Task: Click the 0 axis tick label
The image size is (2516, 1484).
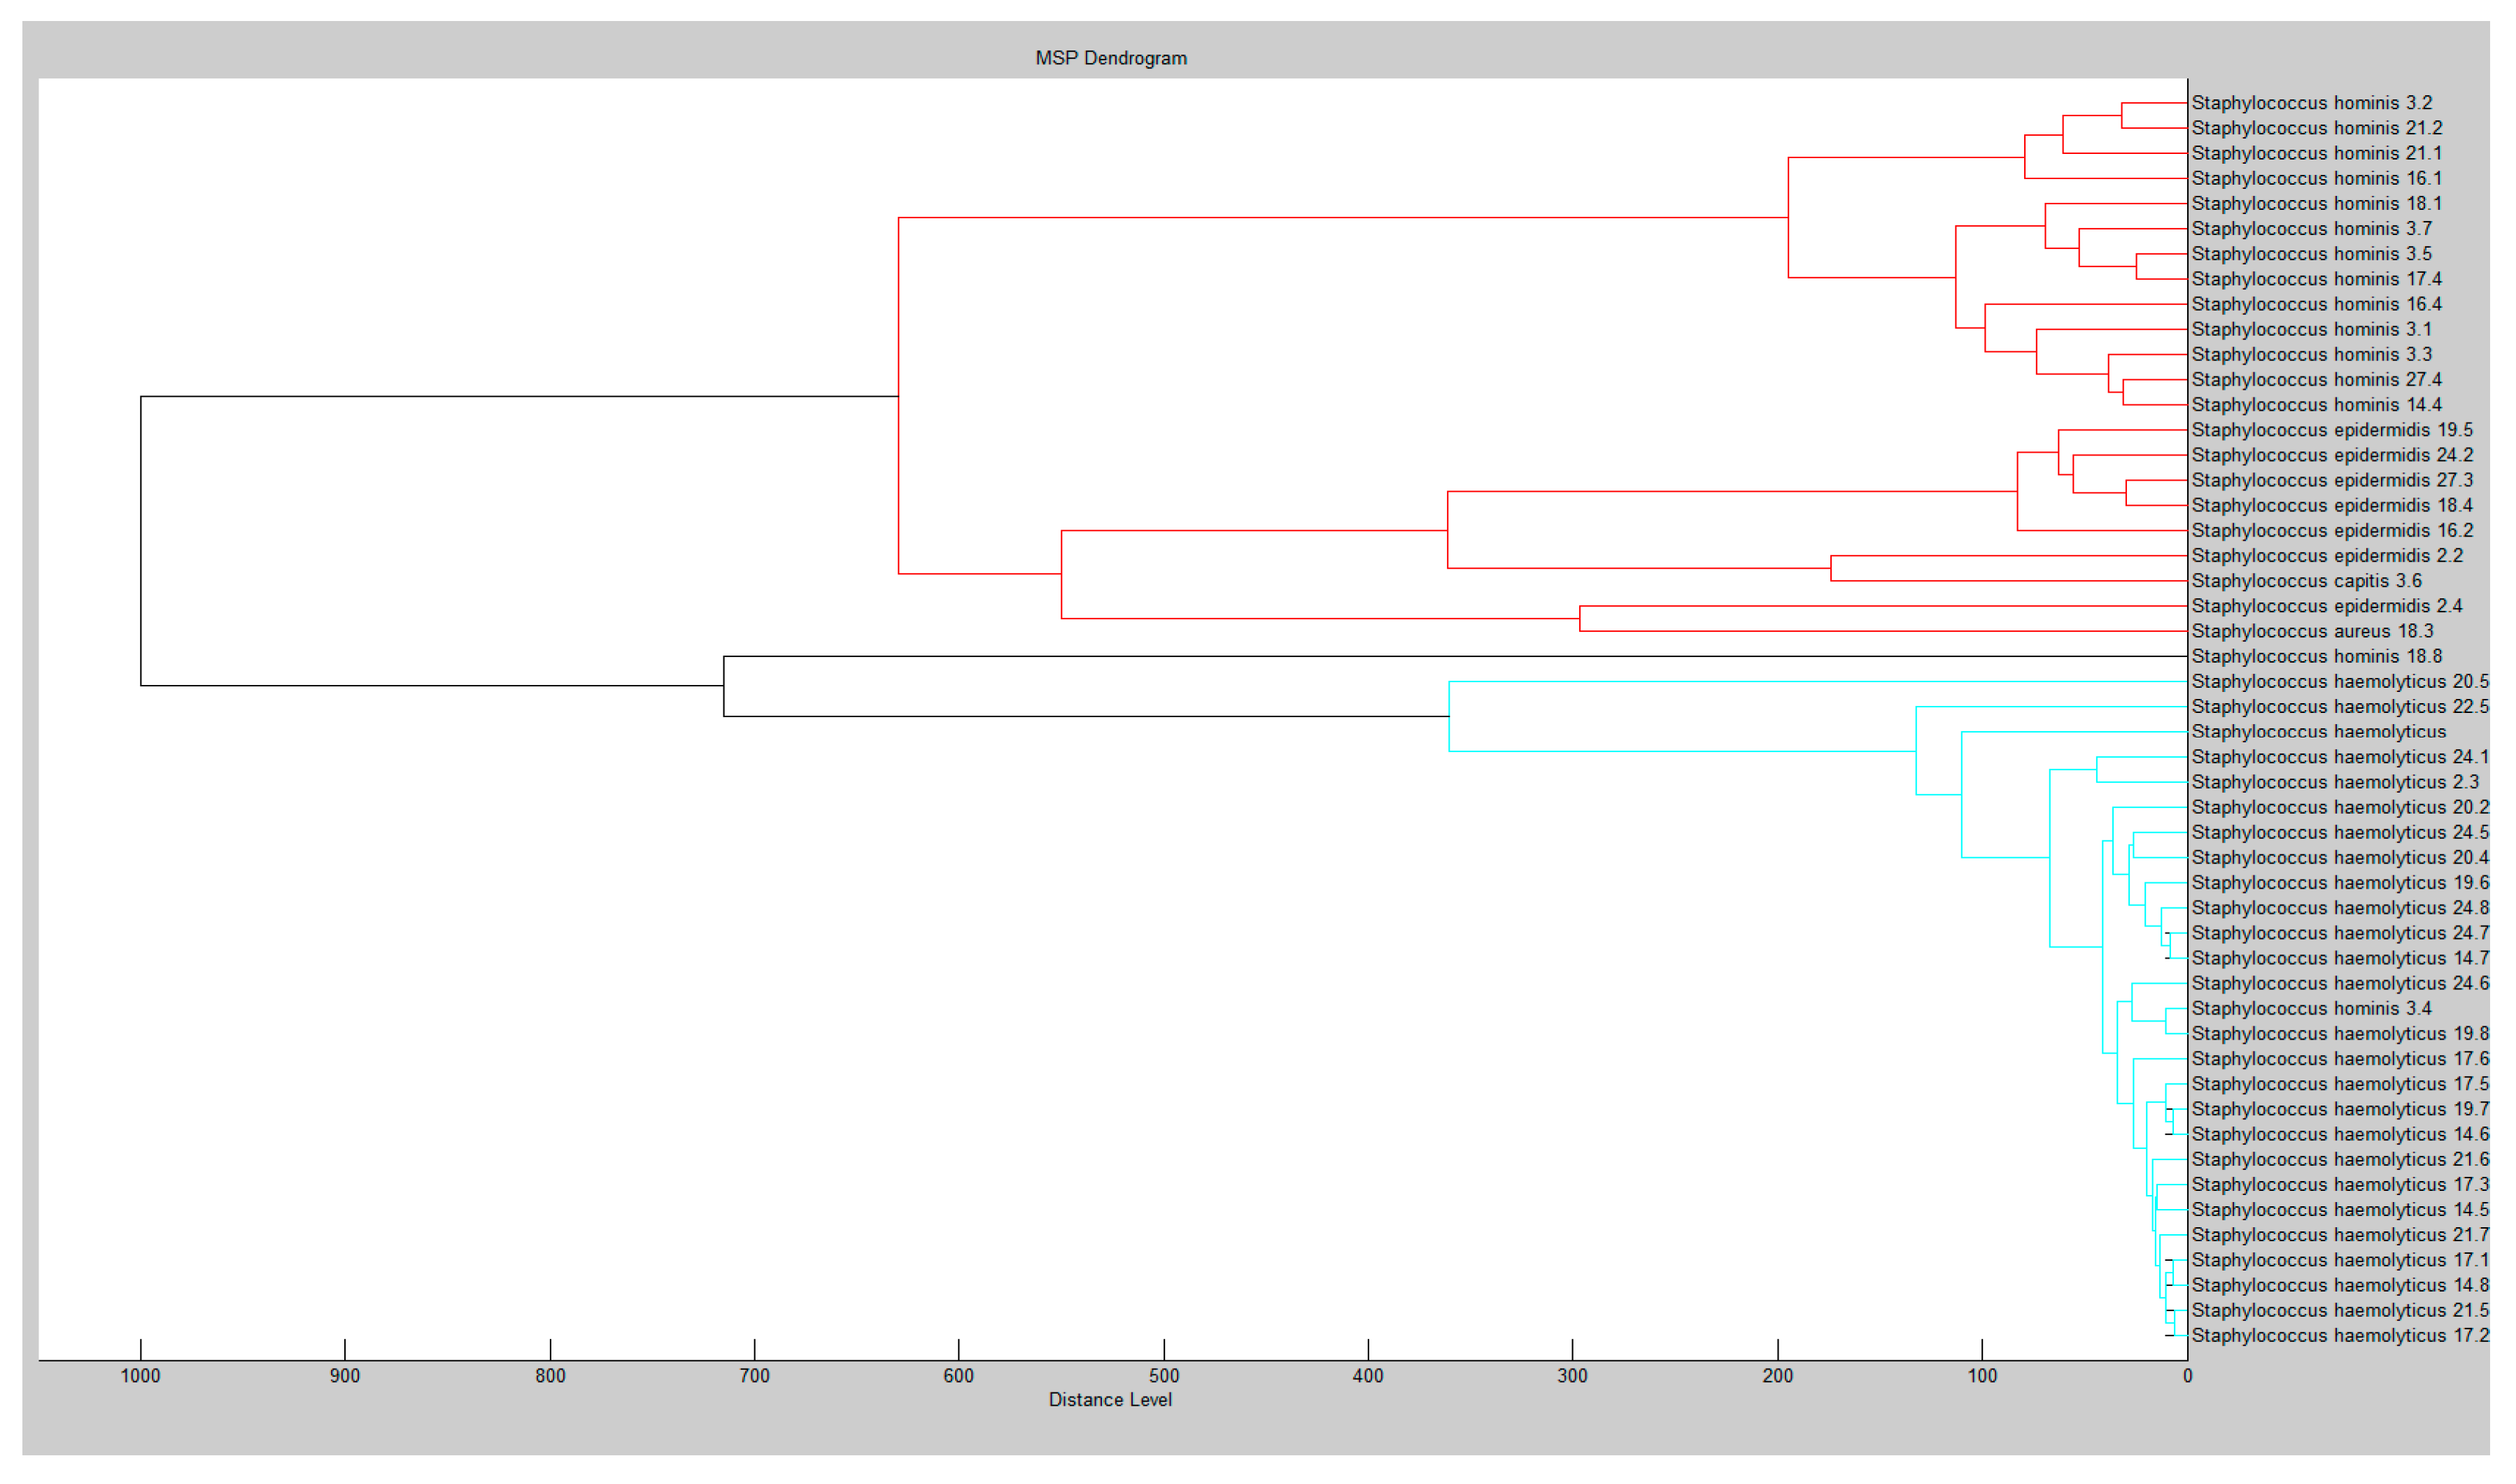Action: (2187, 1376)
